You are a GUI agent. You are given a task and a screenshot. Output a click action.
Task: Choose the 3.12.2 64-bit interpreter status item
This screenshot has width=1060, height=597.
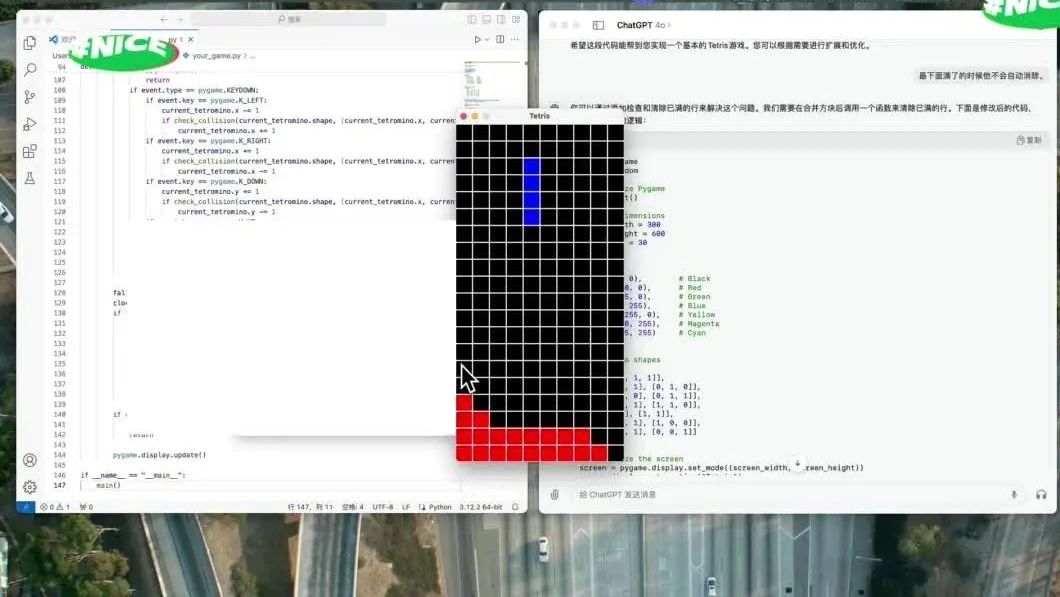pos(481,506)
